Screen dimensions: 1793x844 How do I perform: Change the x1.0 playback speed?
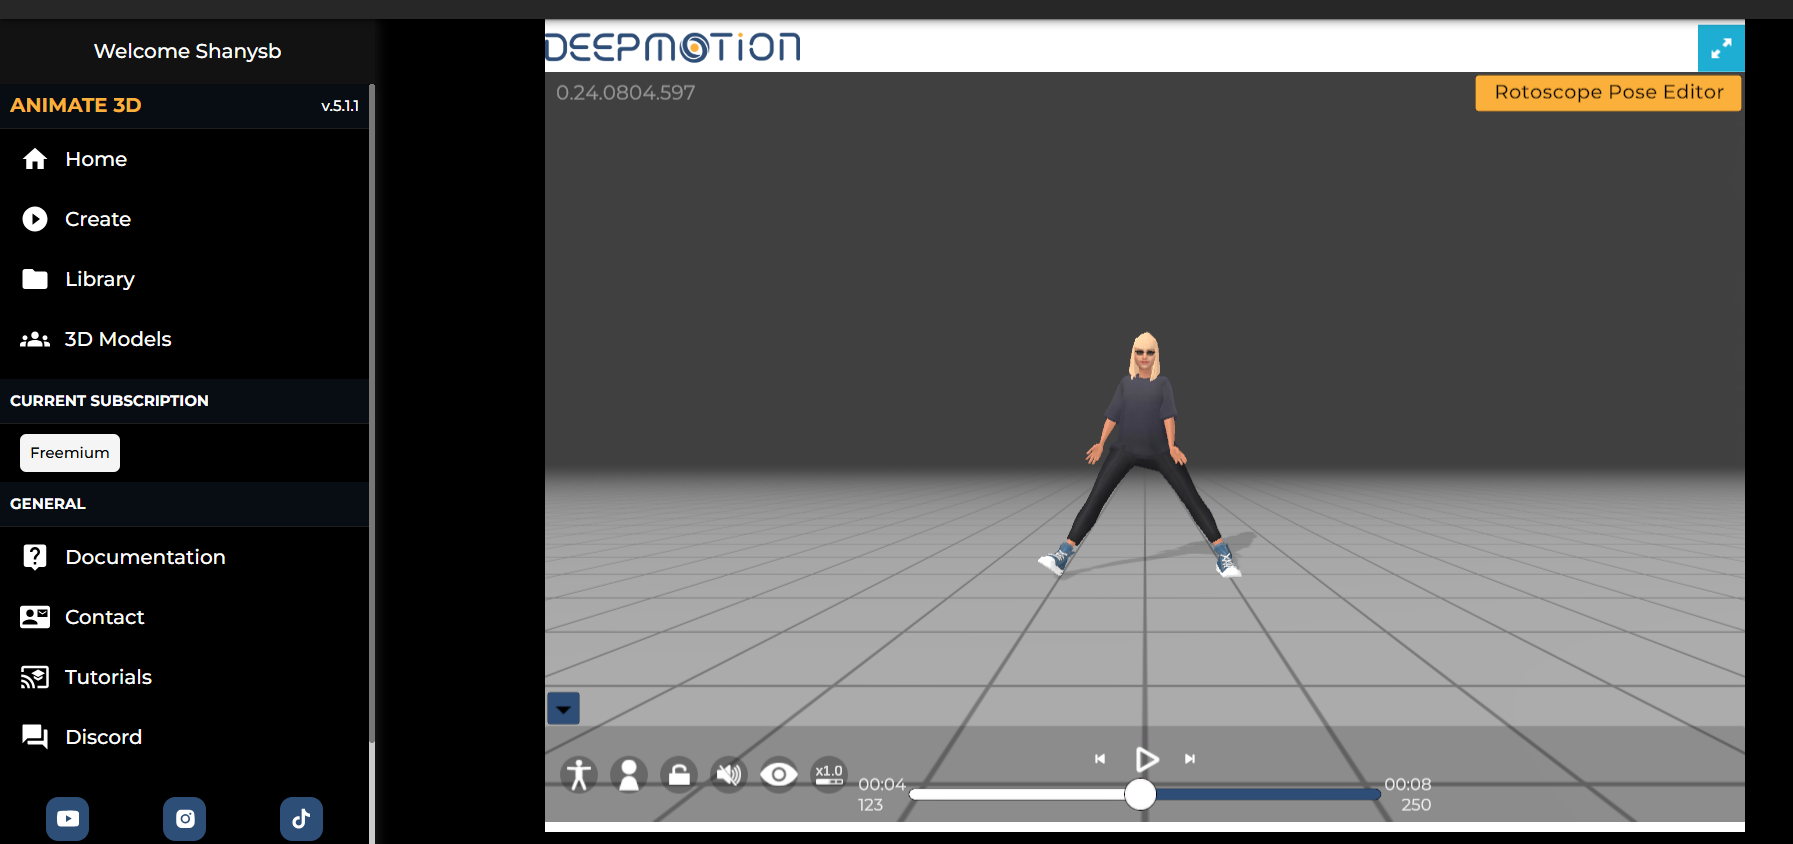tap(829, 774)
